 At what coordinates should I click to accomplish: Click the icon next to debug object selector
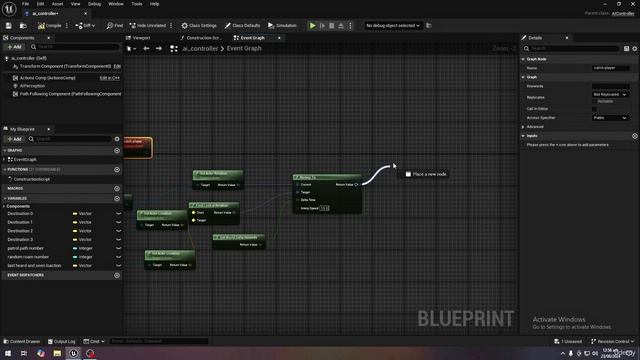coord(429,26)
